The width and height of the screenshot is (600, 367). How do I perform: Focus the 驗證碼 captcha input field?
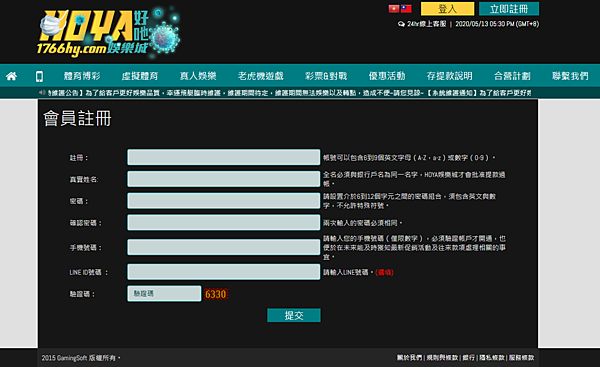[164, 294]
